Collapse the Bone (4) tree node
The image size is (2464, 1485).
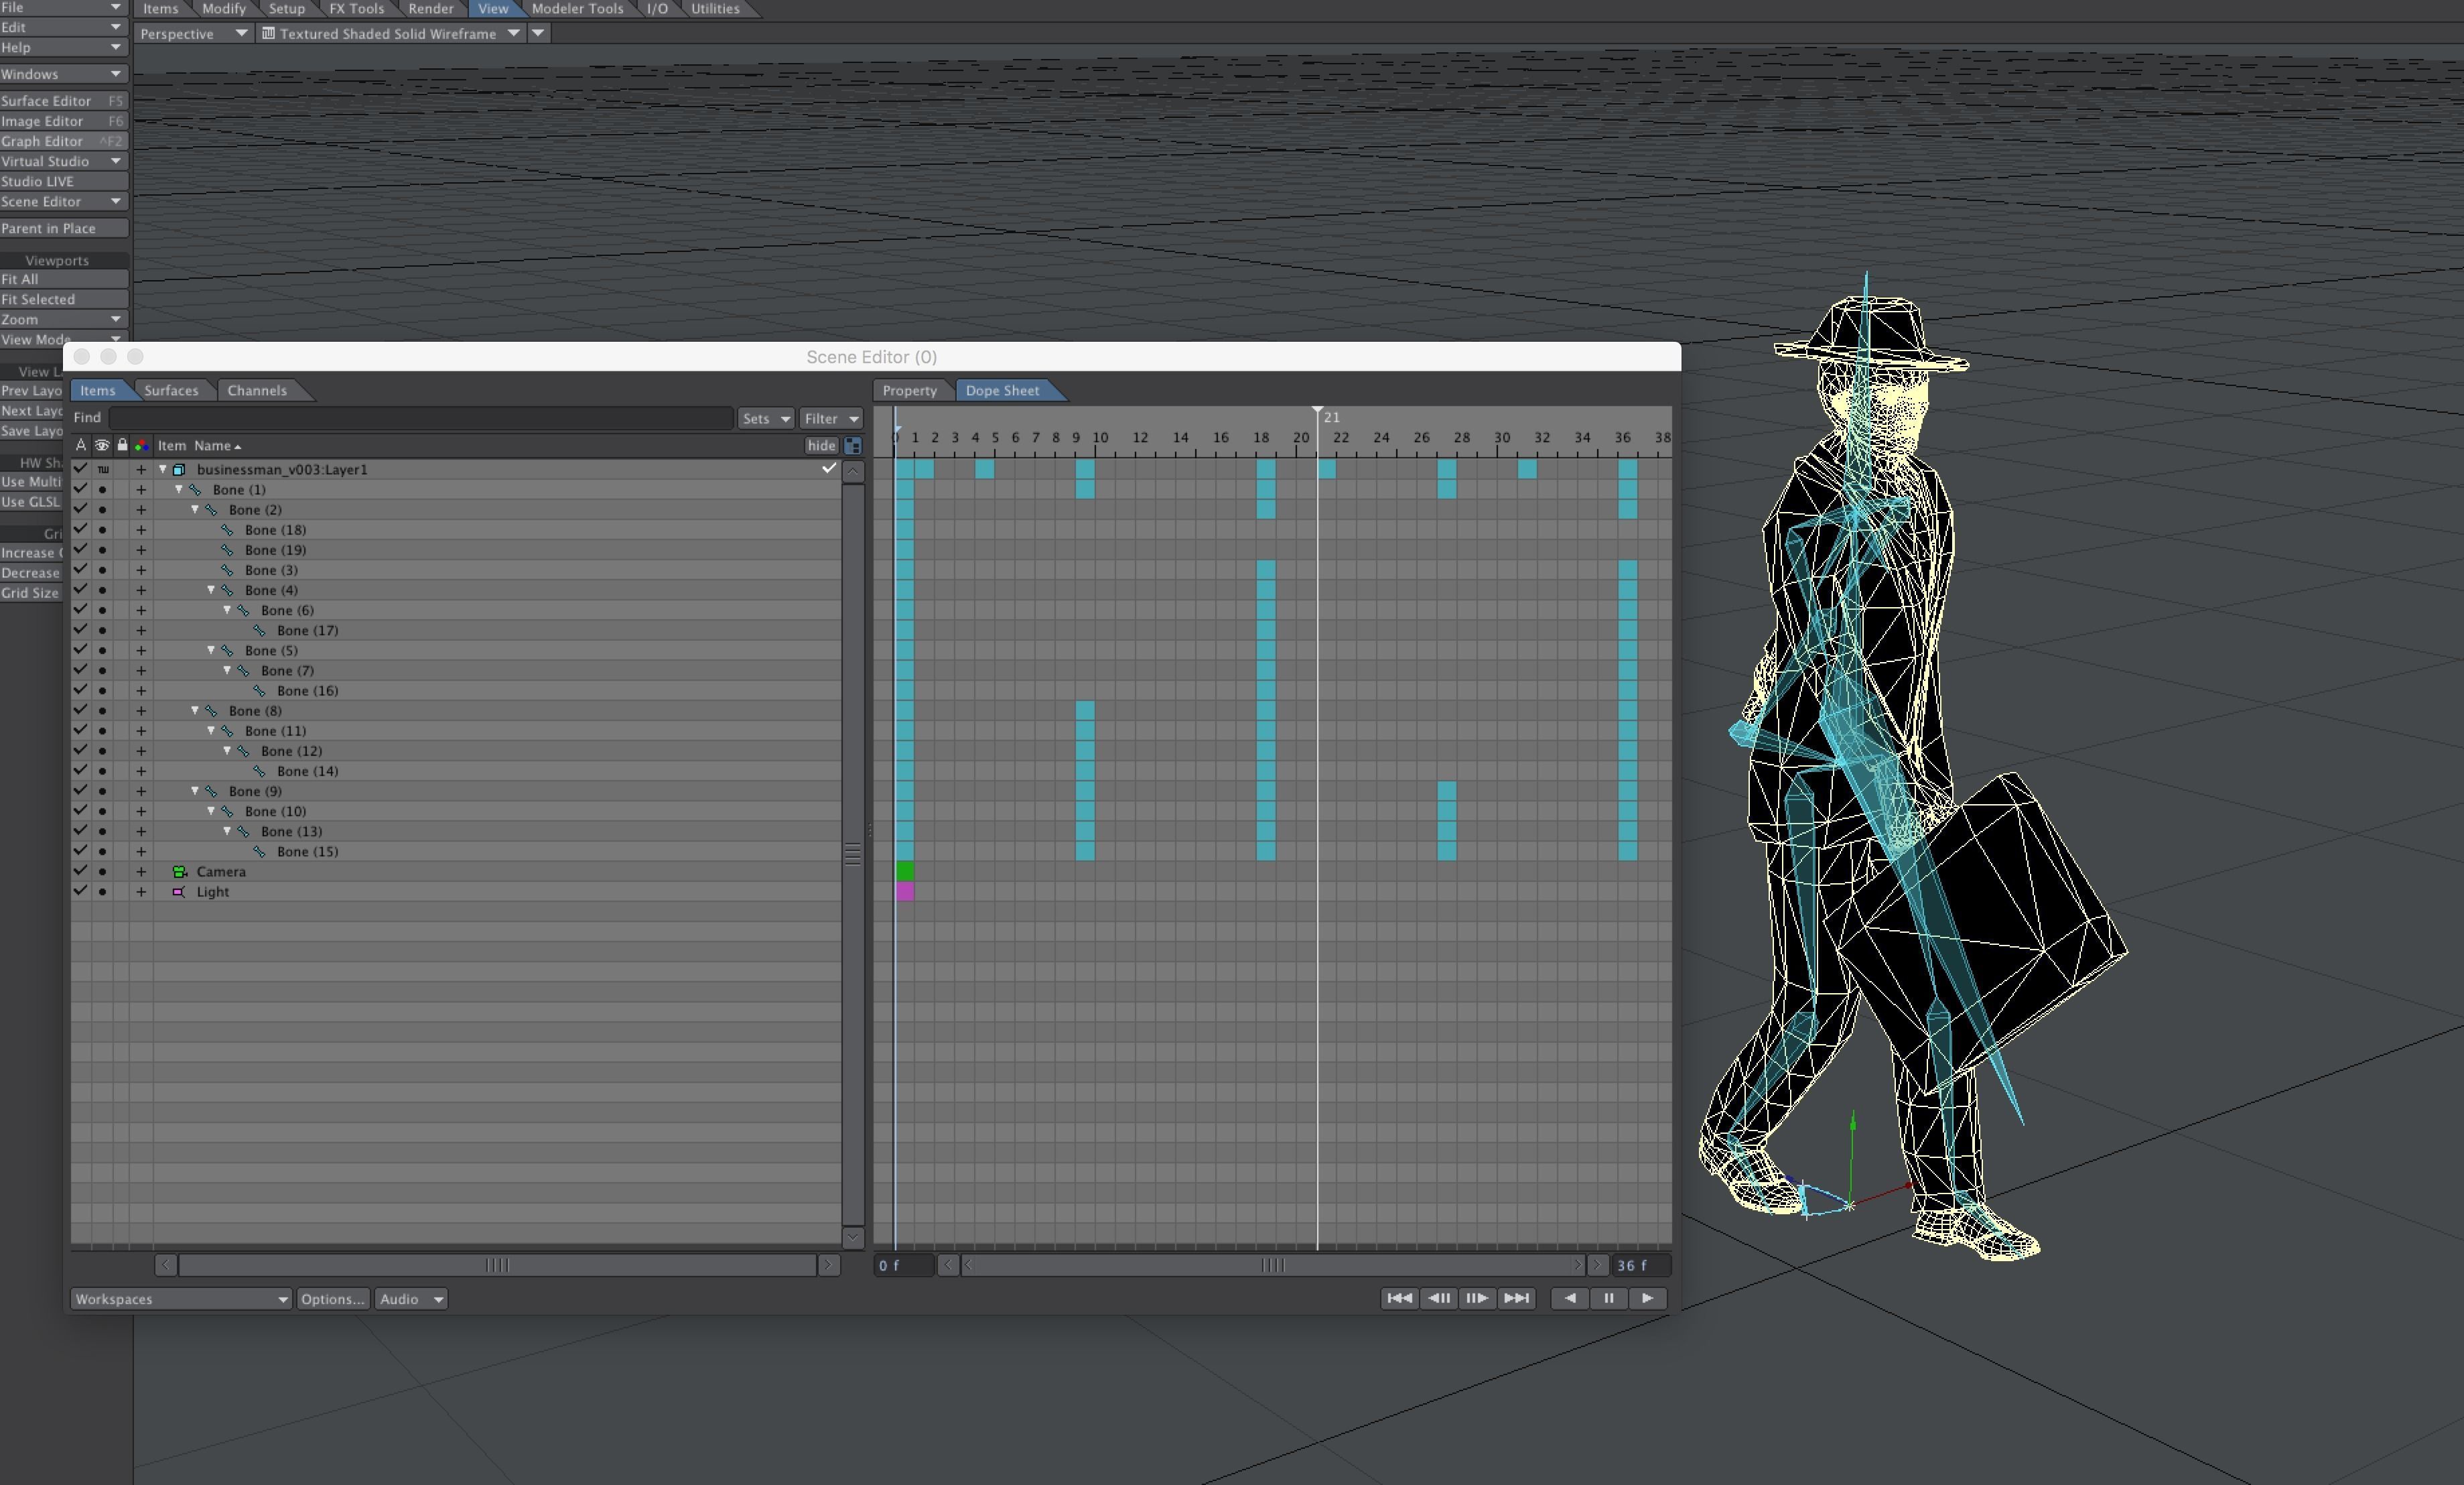click(211, 590)
